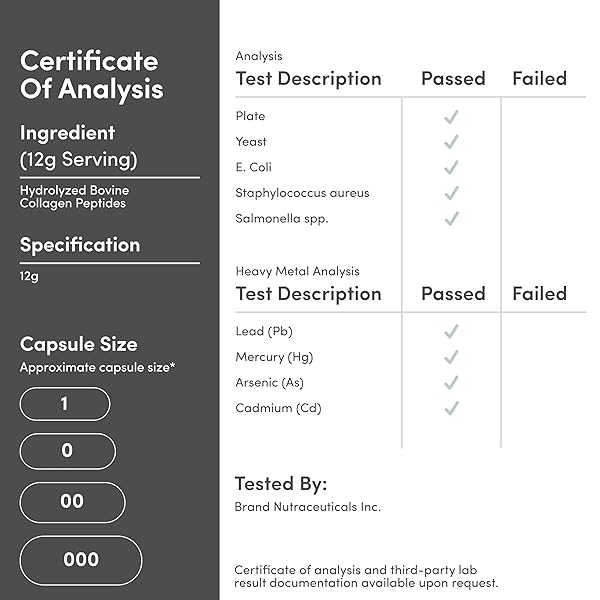The width and height of the screenshot is (600, 600).
Task: Click the Failed column header in Analysis table
Action: tap(540, 79)
